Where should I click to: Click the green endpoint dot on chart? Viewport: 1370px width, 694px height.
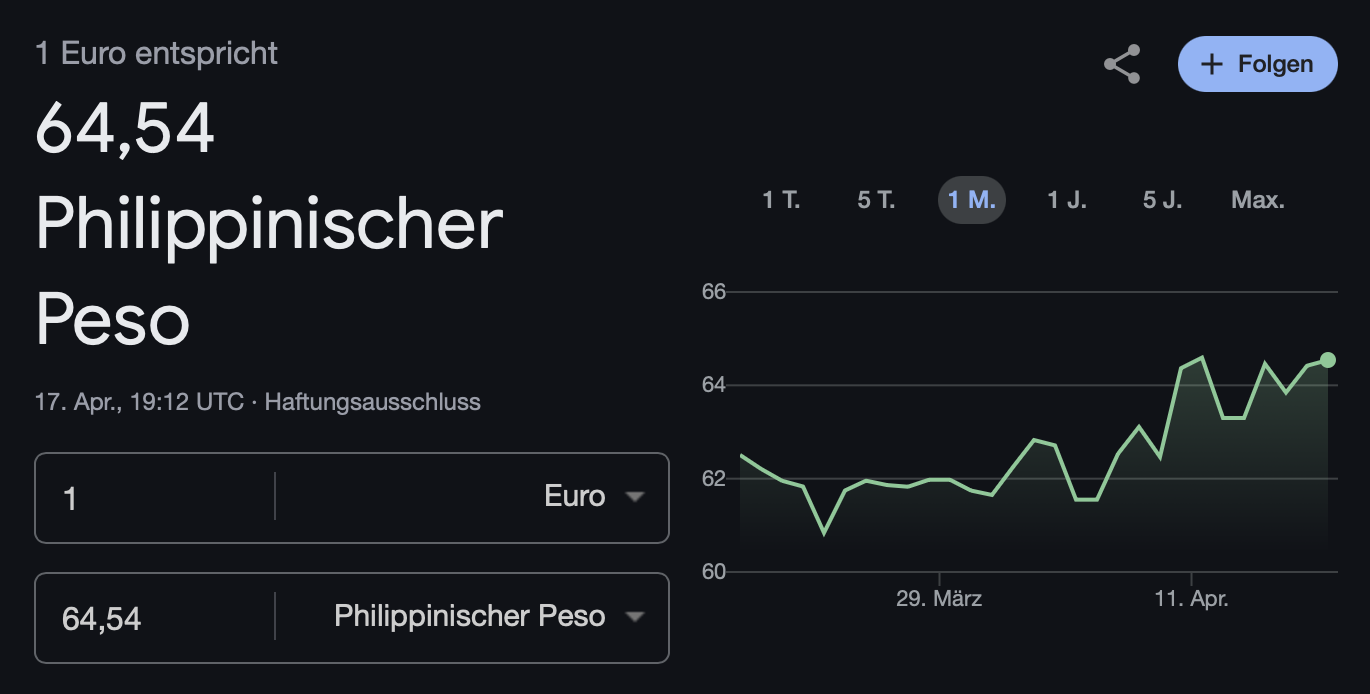click(x=1328, y=360)
